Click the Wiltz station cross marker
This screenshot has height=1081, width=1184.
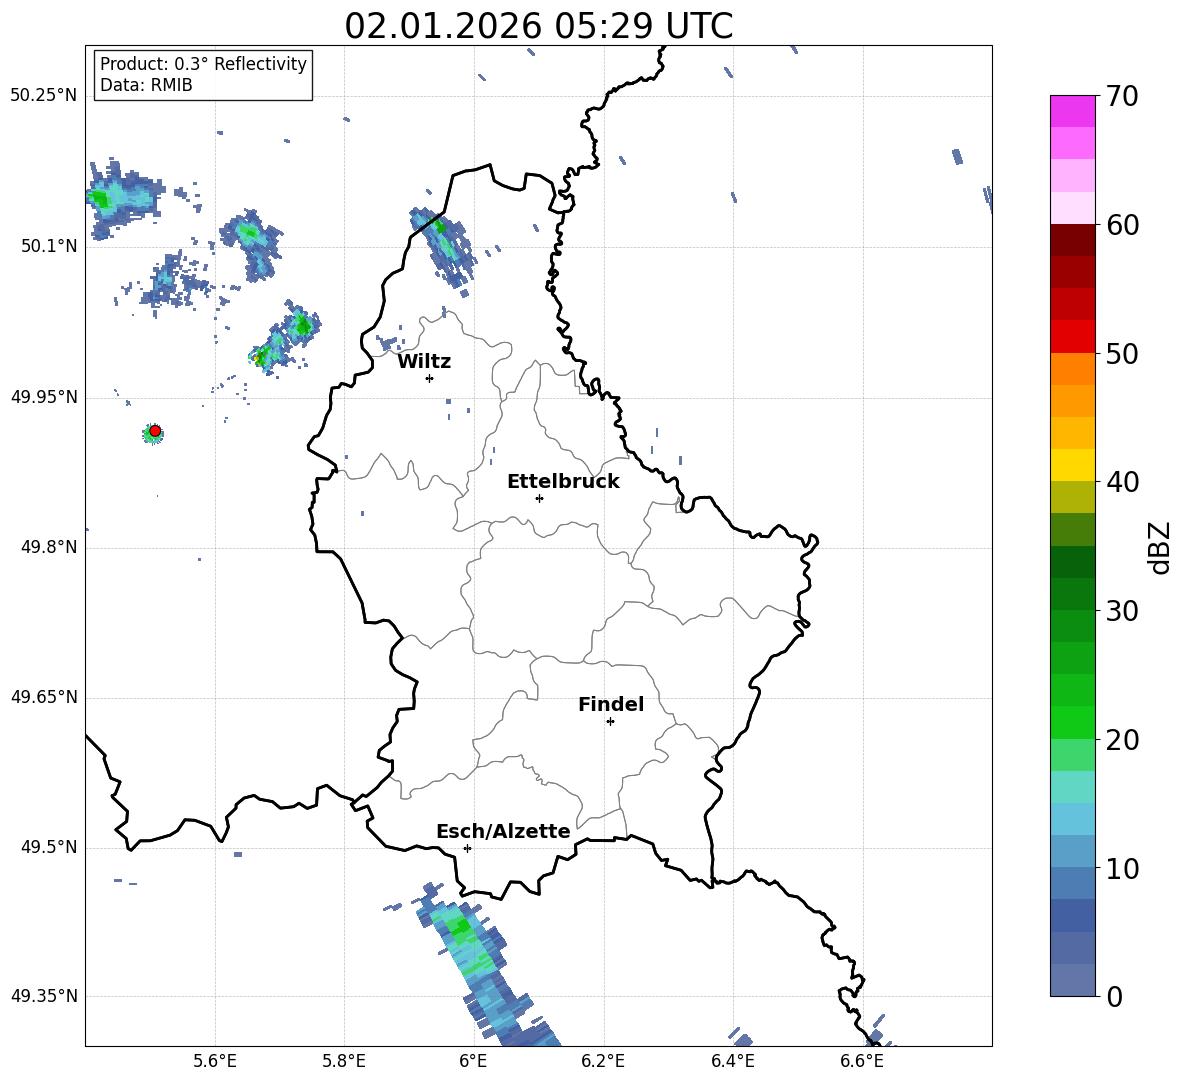click(430, 378)
